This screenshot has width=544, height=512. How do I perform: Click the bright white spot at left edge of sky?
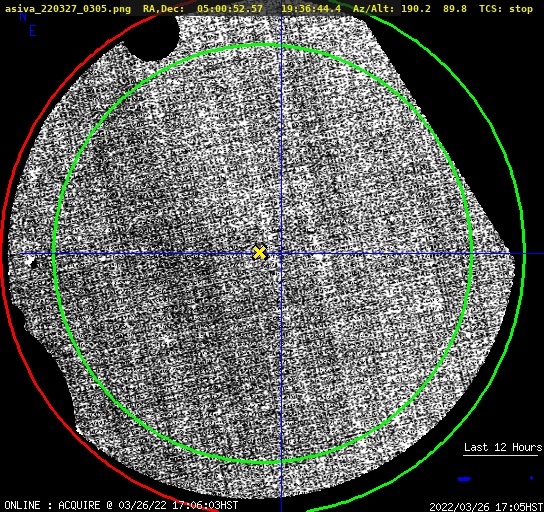point(29,261)
